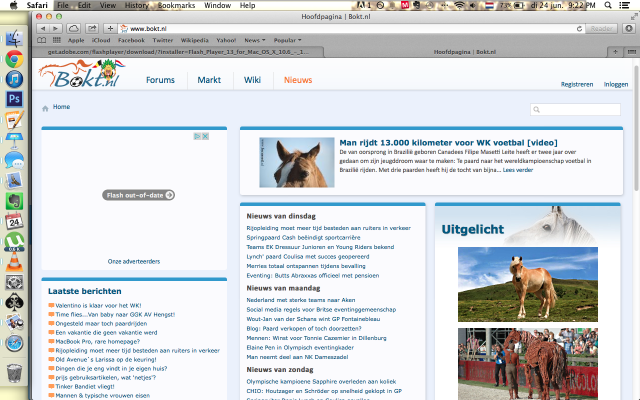Screen dimensions: 640x400
Task: Reload the page with refresh icon
Action: [579, 29]
